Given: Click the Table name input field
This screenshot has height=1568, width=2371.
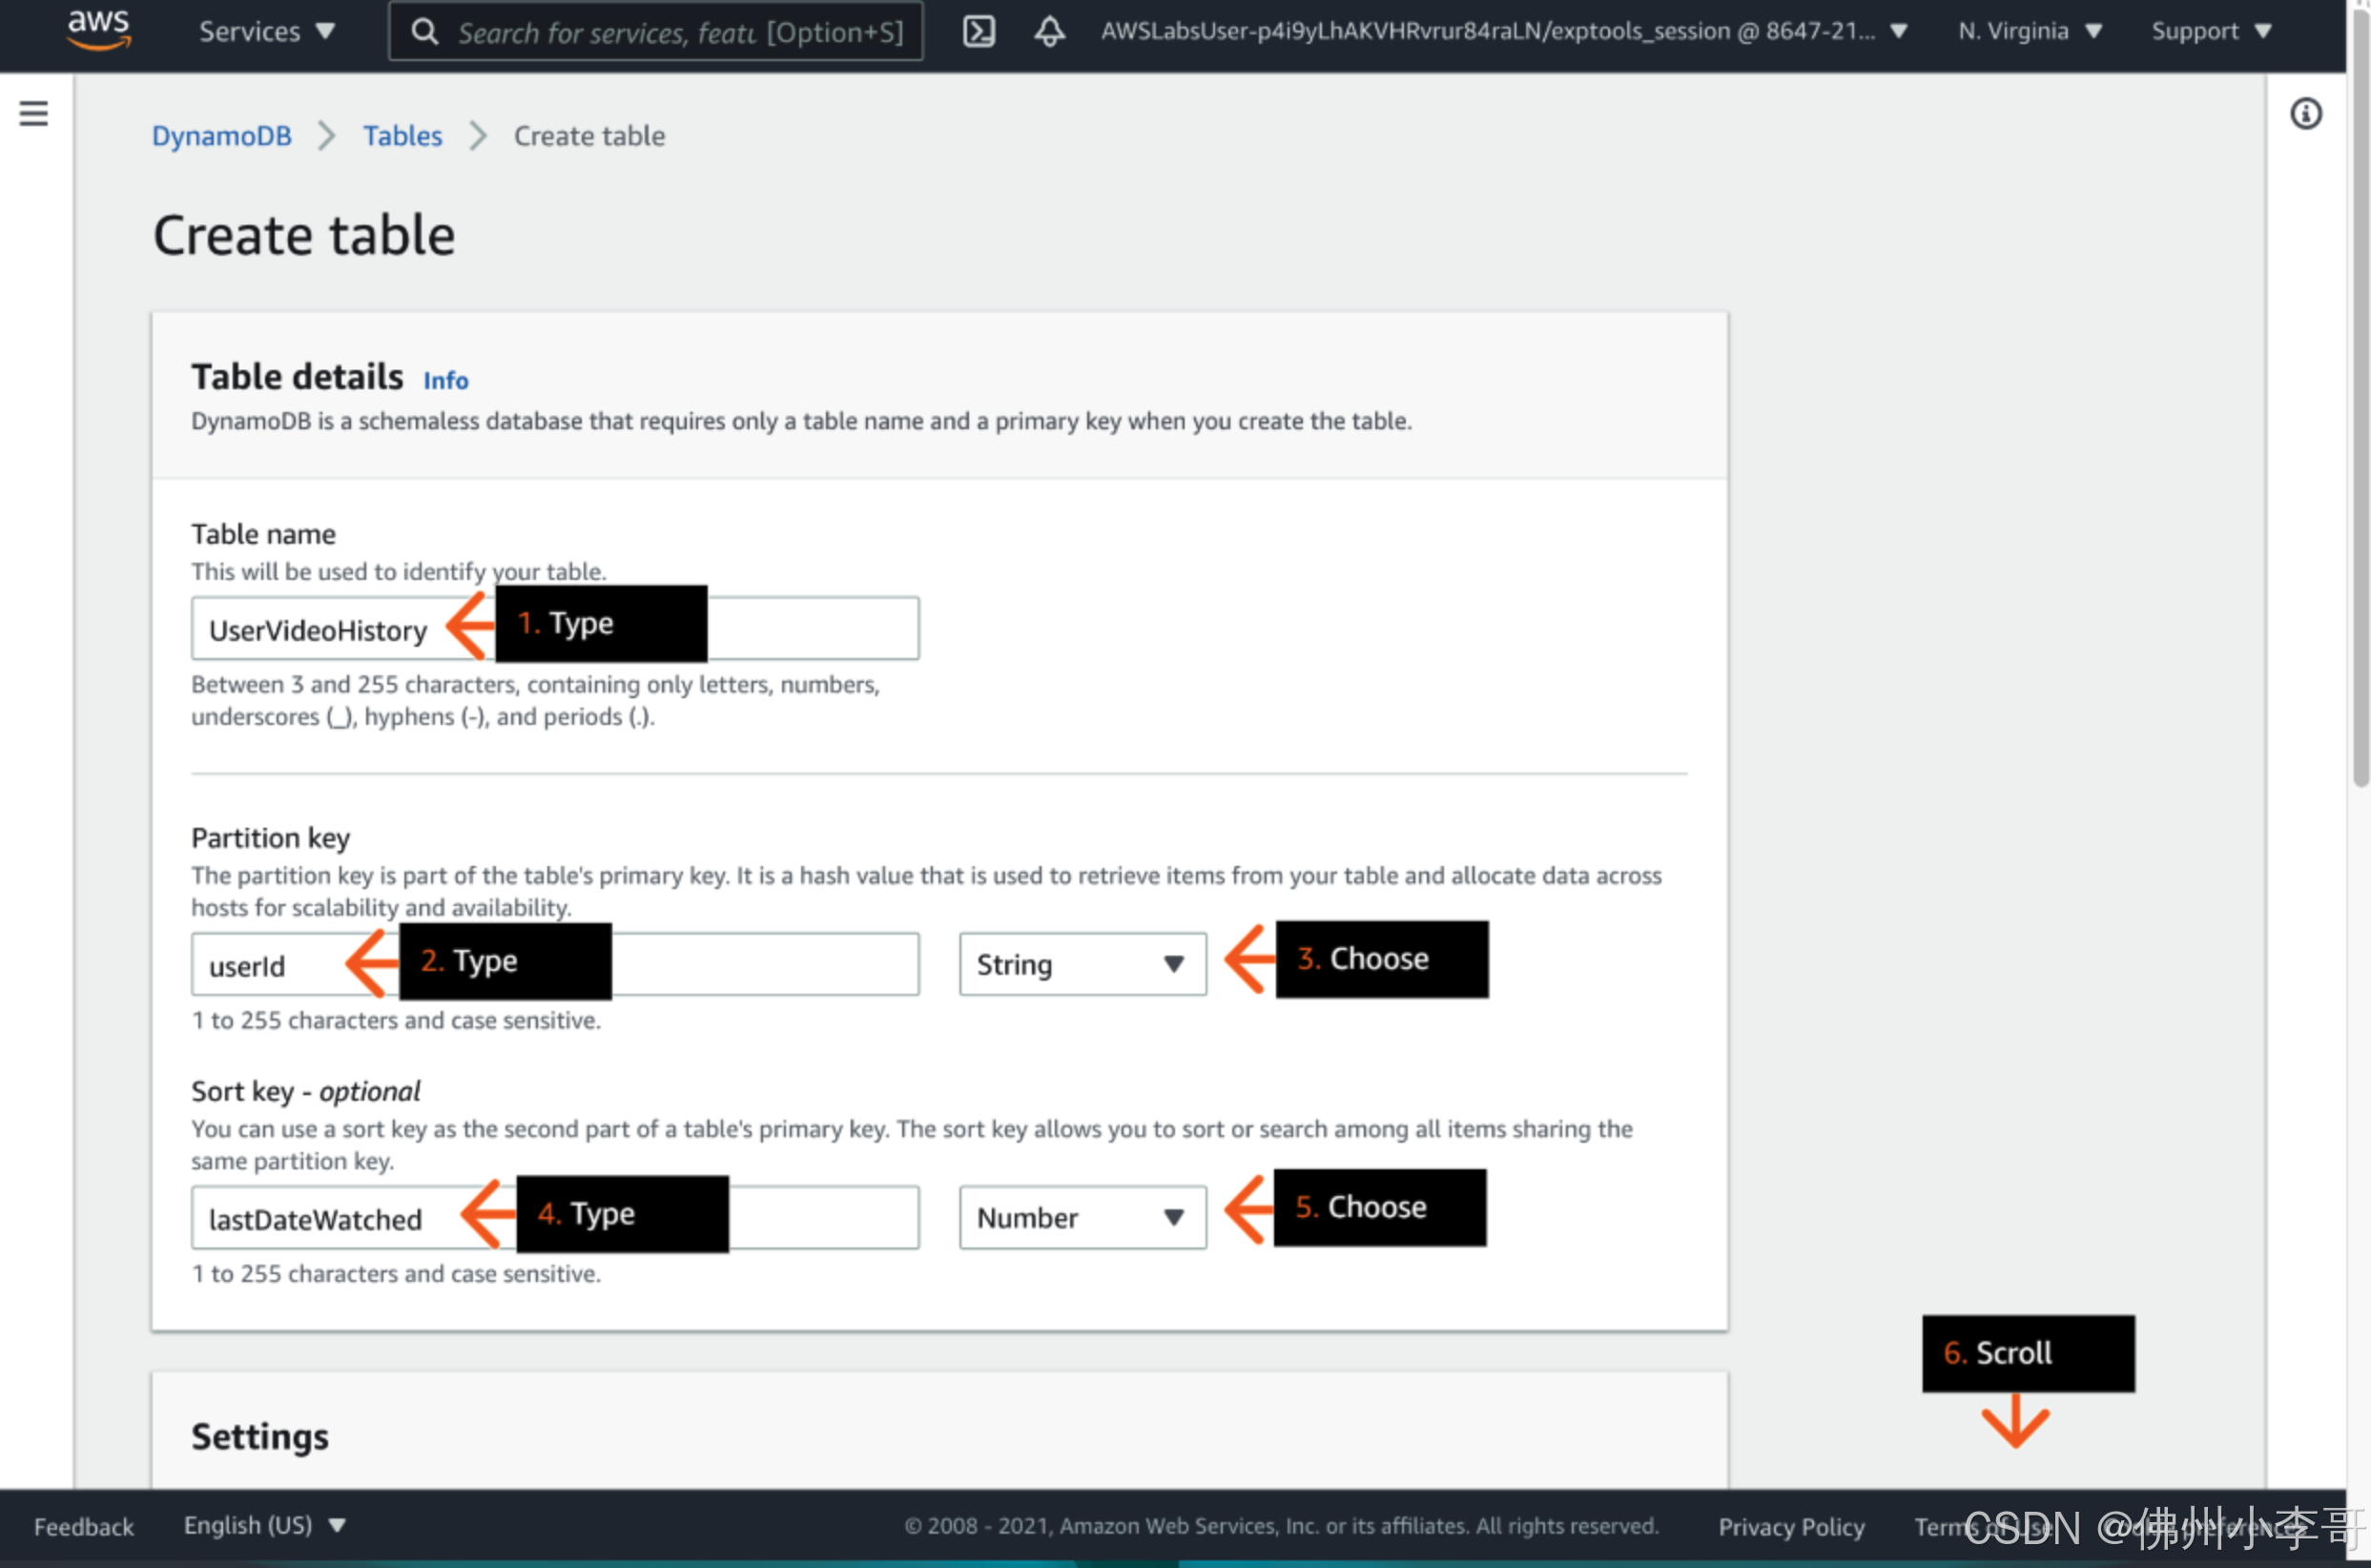Looking at the screenshot, I should (555, 628).
